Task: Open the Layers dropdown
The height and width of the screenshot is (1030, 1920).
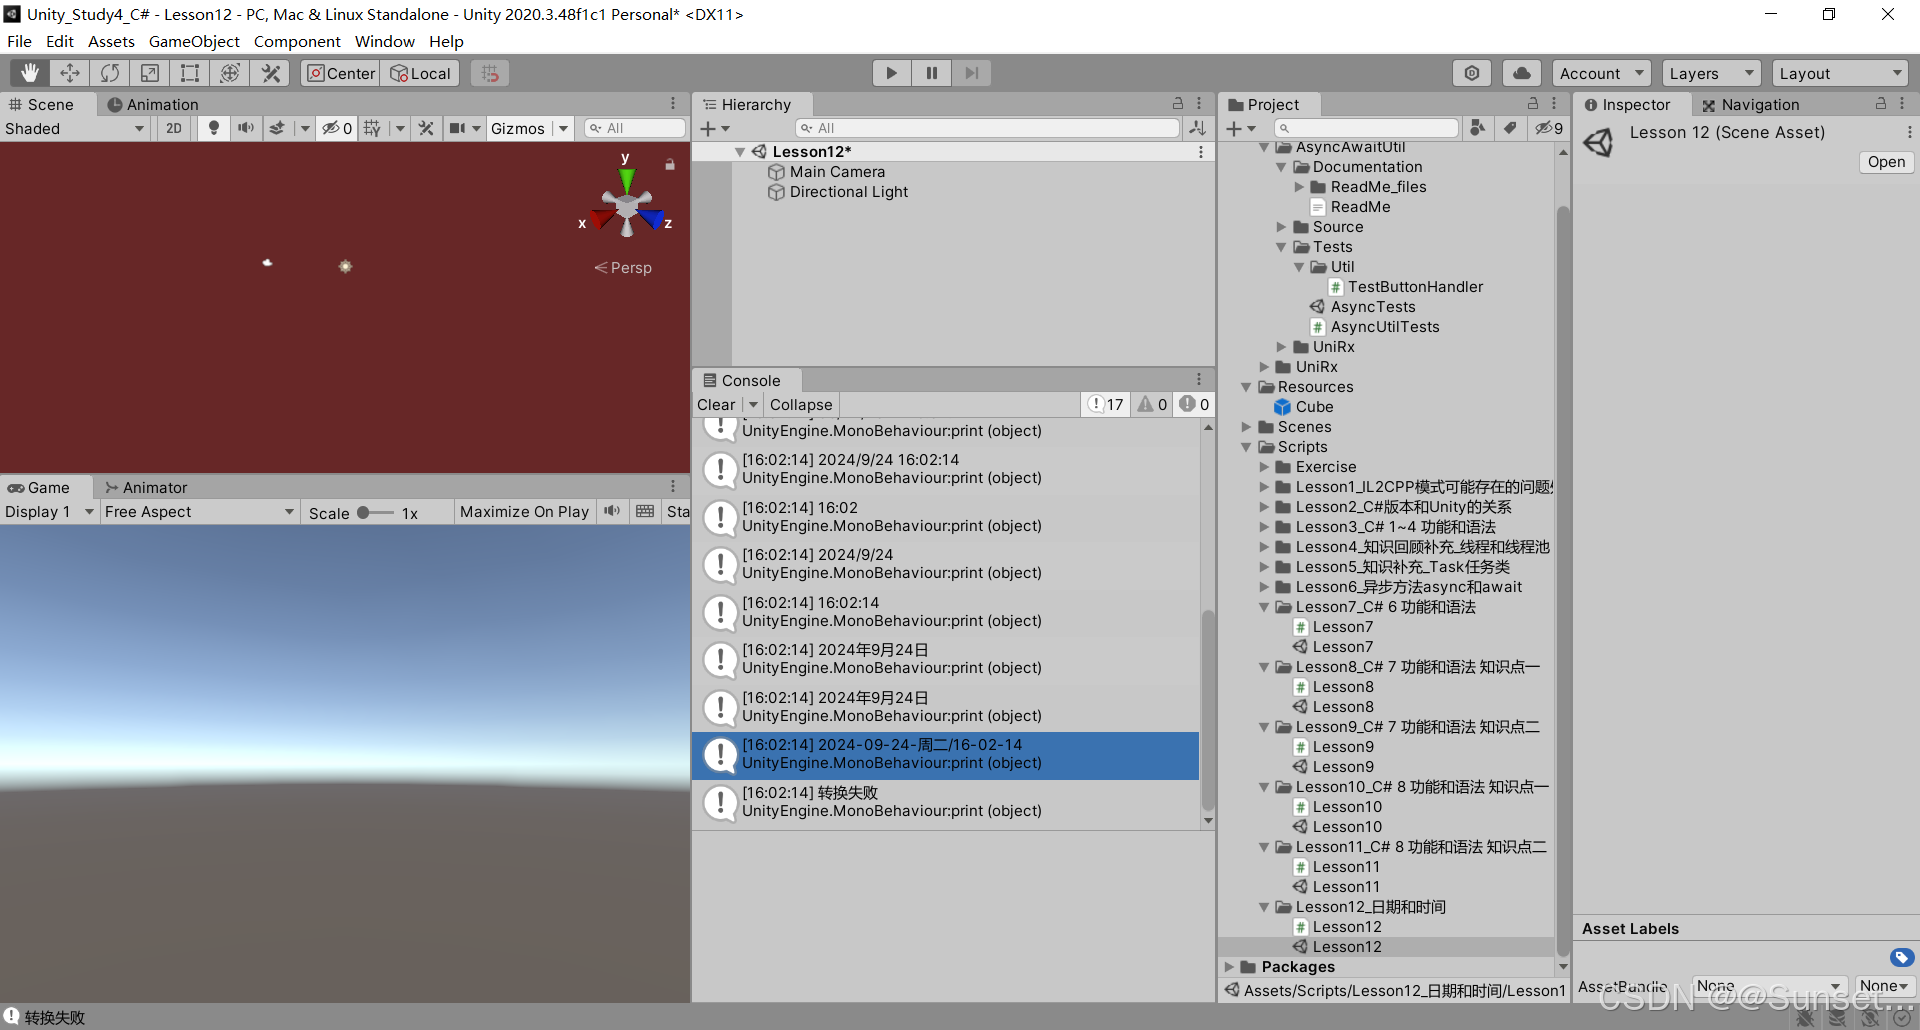Action: pos(1711,73)
